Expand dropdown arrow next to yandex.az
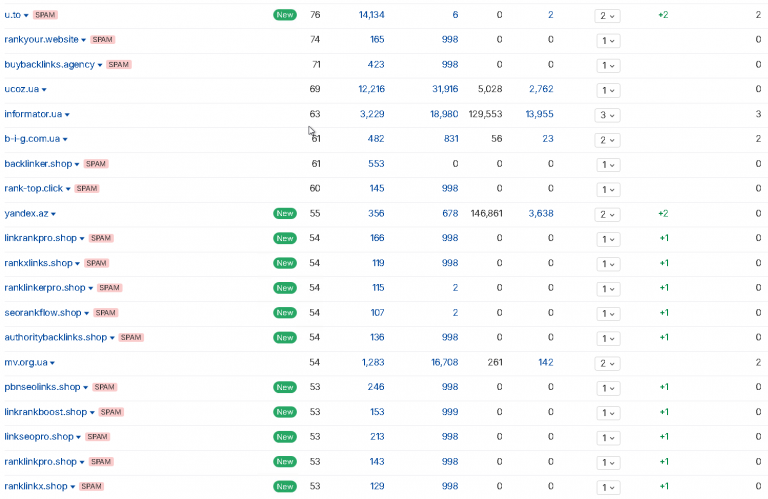 pyautogui.click(x=53, y=214)
